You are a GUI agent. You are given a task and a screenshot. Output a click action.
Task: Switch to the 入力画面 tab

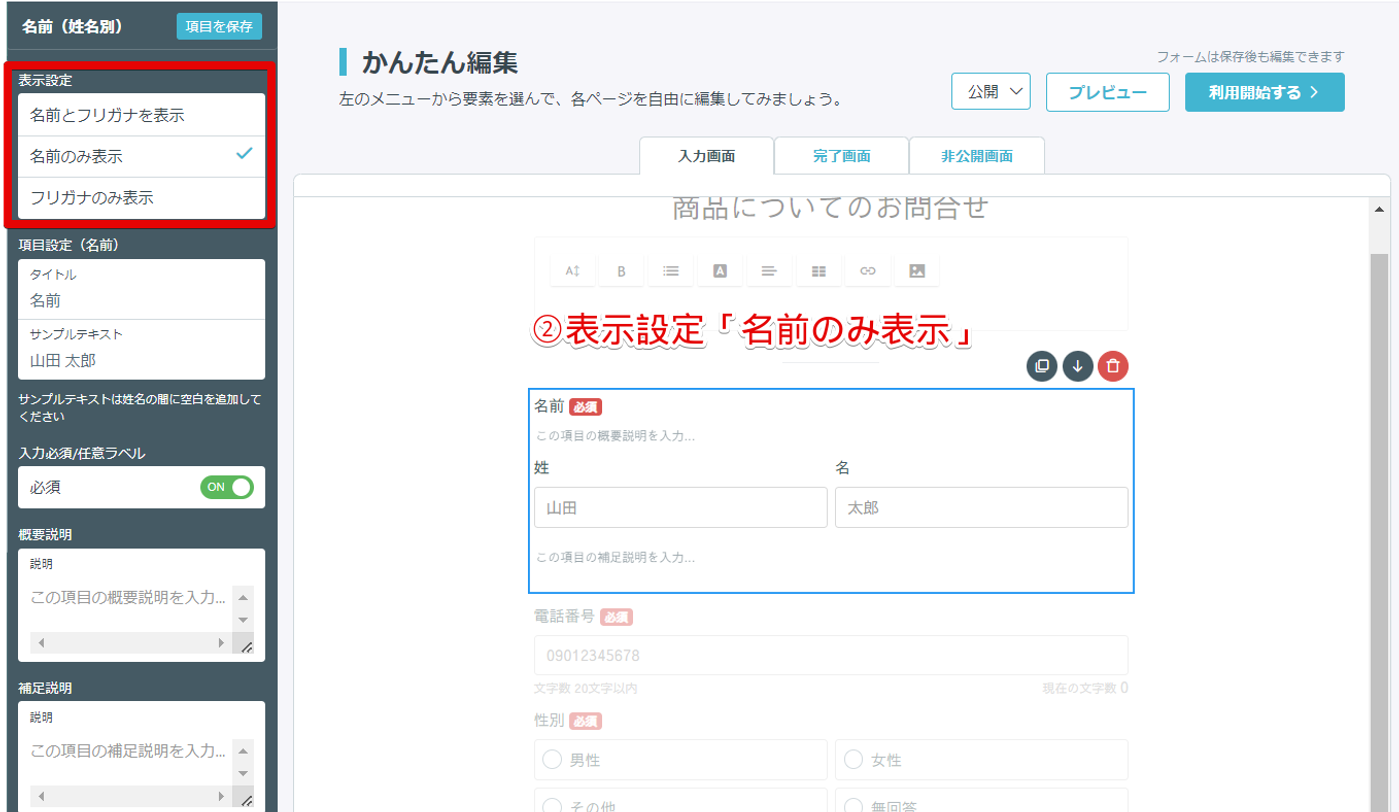706,156
